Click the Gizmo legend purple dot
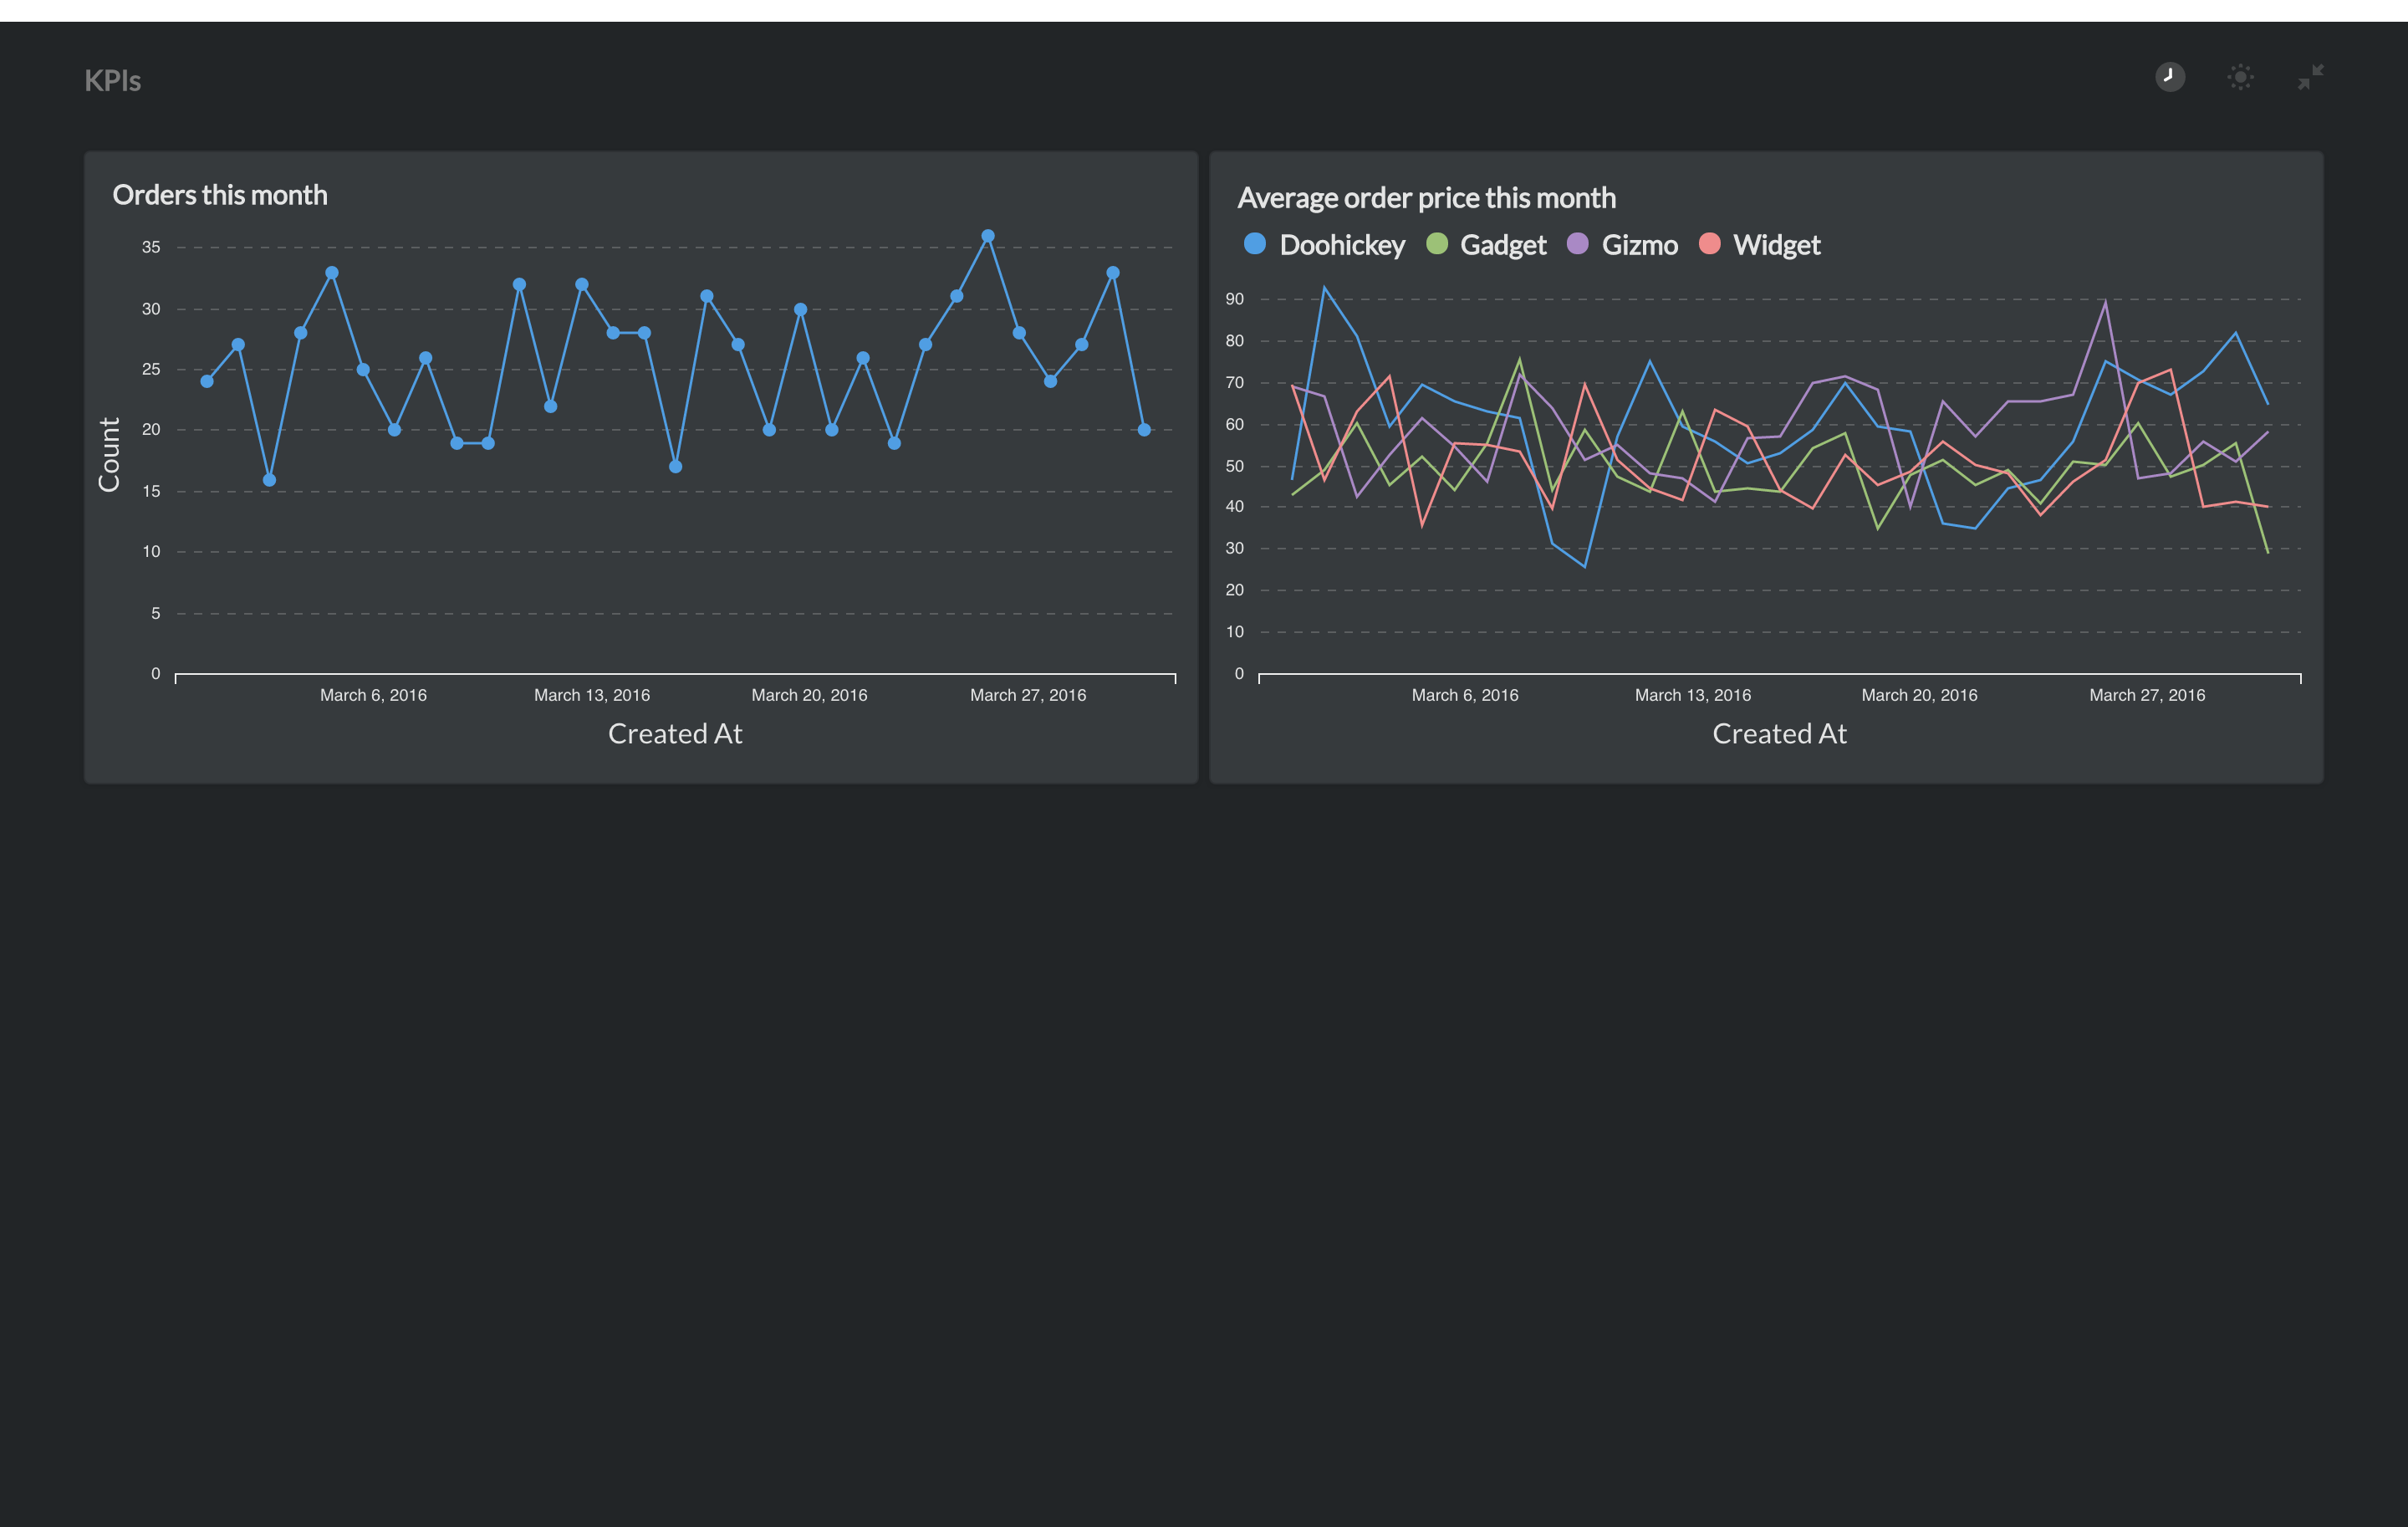2408x1527 pixels. pos(1577,244)
